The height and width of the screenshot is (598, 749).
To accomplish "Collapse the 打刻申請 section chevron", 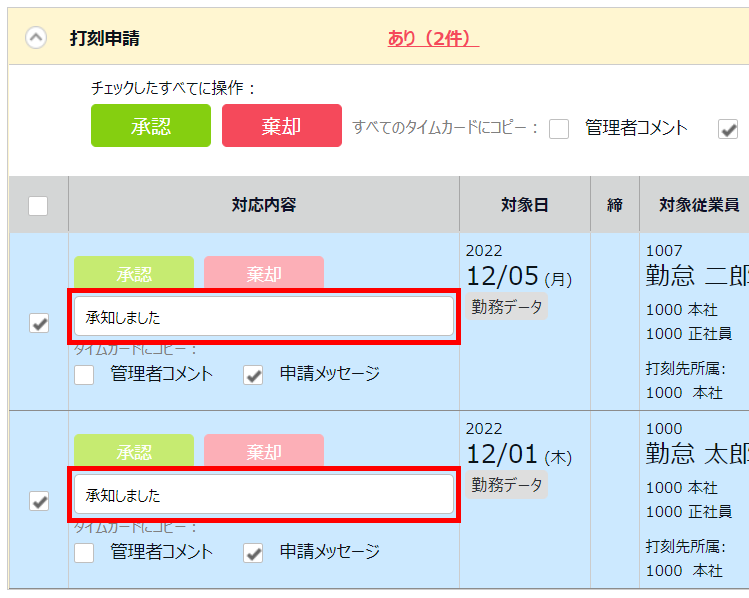I will point(36,39).
